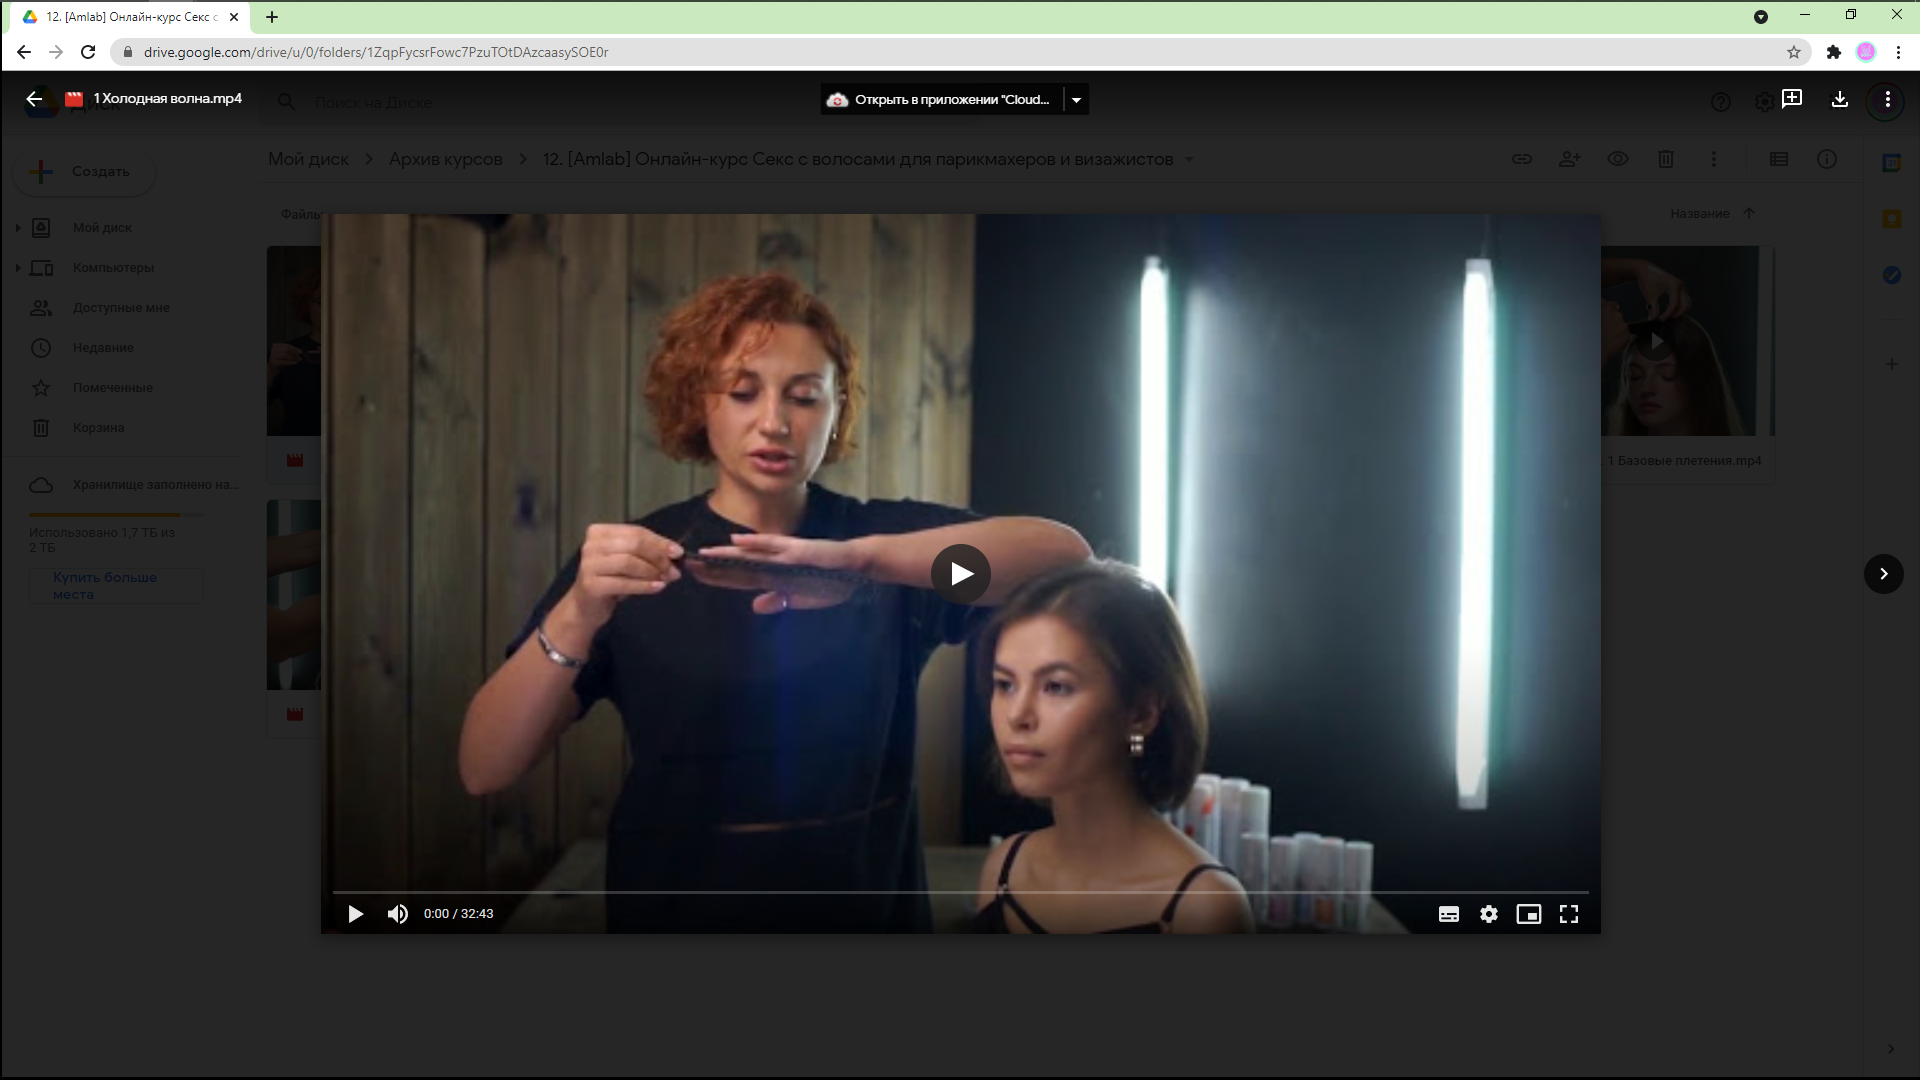Click file name 1 Холодная волна.mp4

click(168, 99)
